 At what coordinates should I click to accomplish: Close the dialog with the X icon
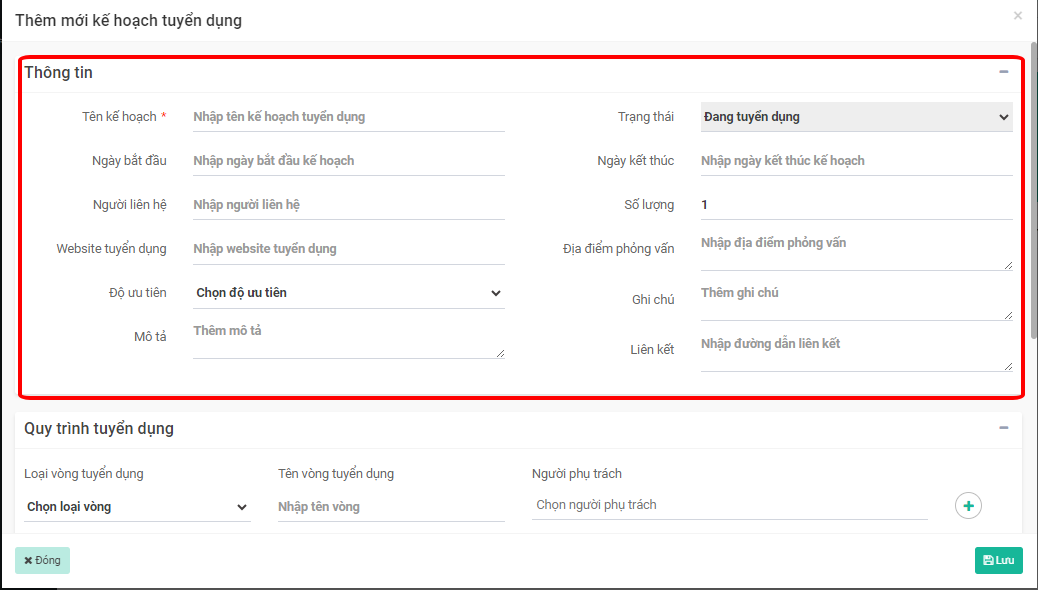coord(1018,16)
